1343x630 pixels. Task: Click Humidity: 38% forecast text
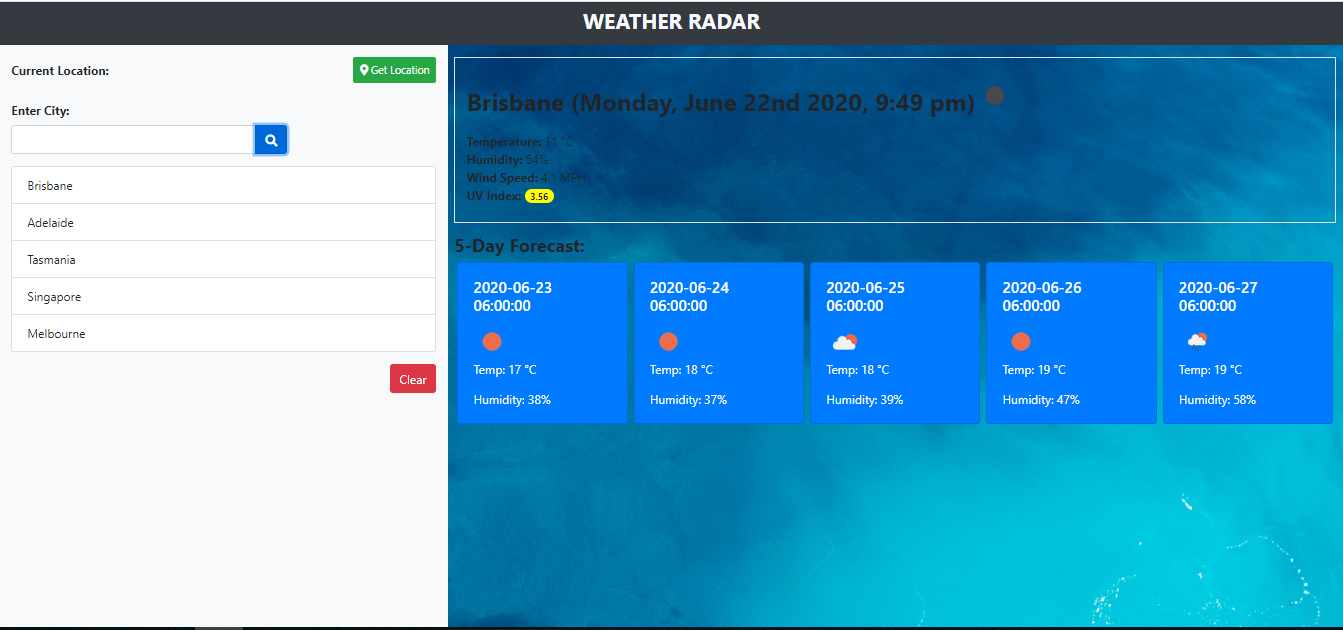pyautogui.click(x=512, y=400)
